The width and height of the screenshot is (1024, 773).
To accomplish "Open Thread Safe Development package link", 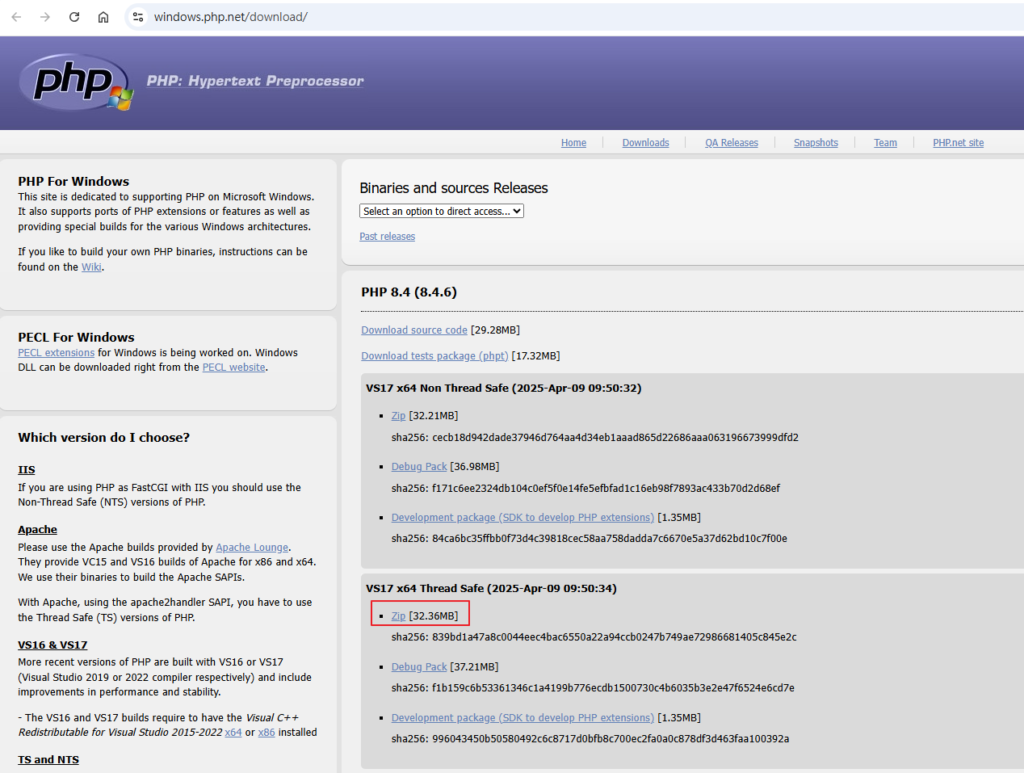I will (x=522, y=718).
